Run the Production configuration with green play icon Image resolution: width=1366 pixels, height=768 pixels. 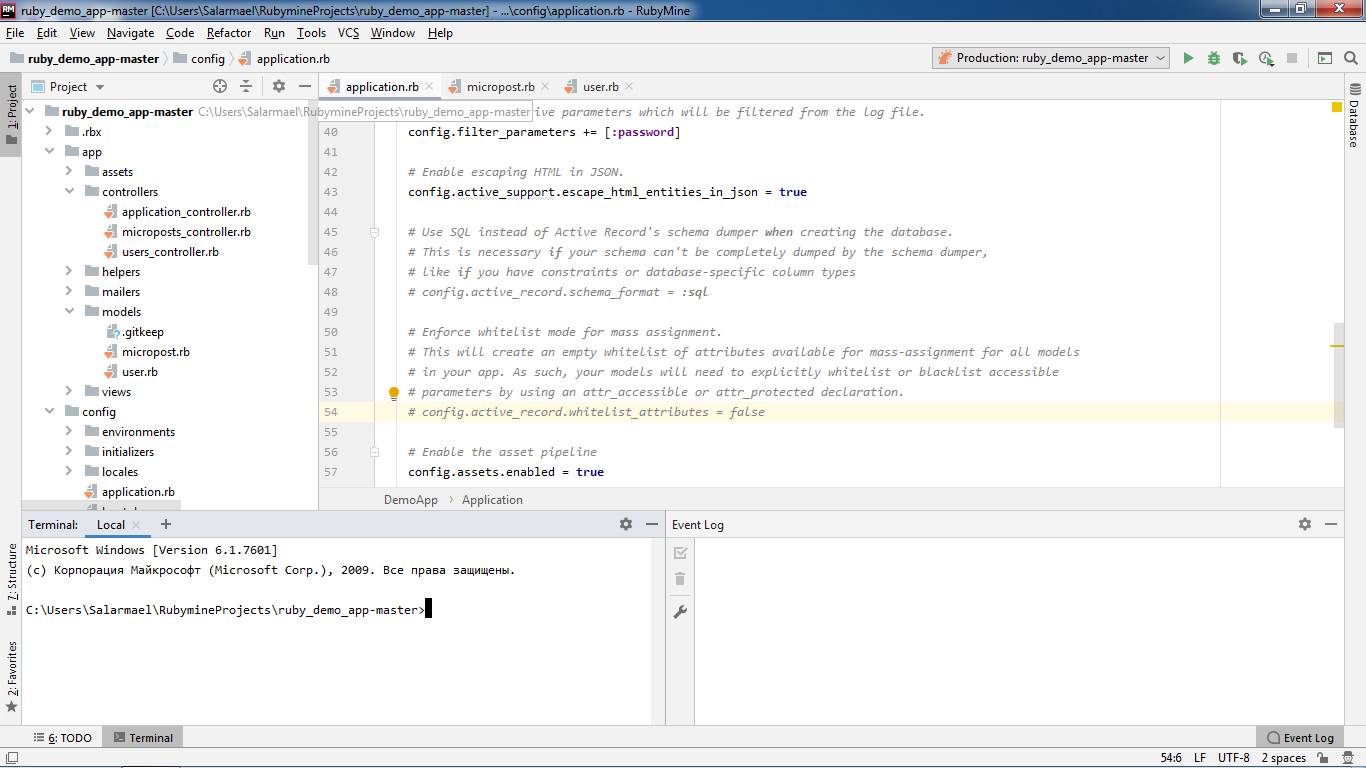(1188, 58)
